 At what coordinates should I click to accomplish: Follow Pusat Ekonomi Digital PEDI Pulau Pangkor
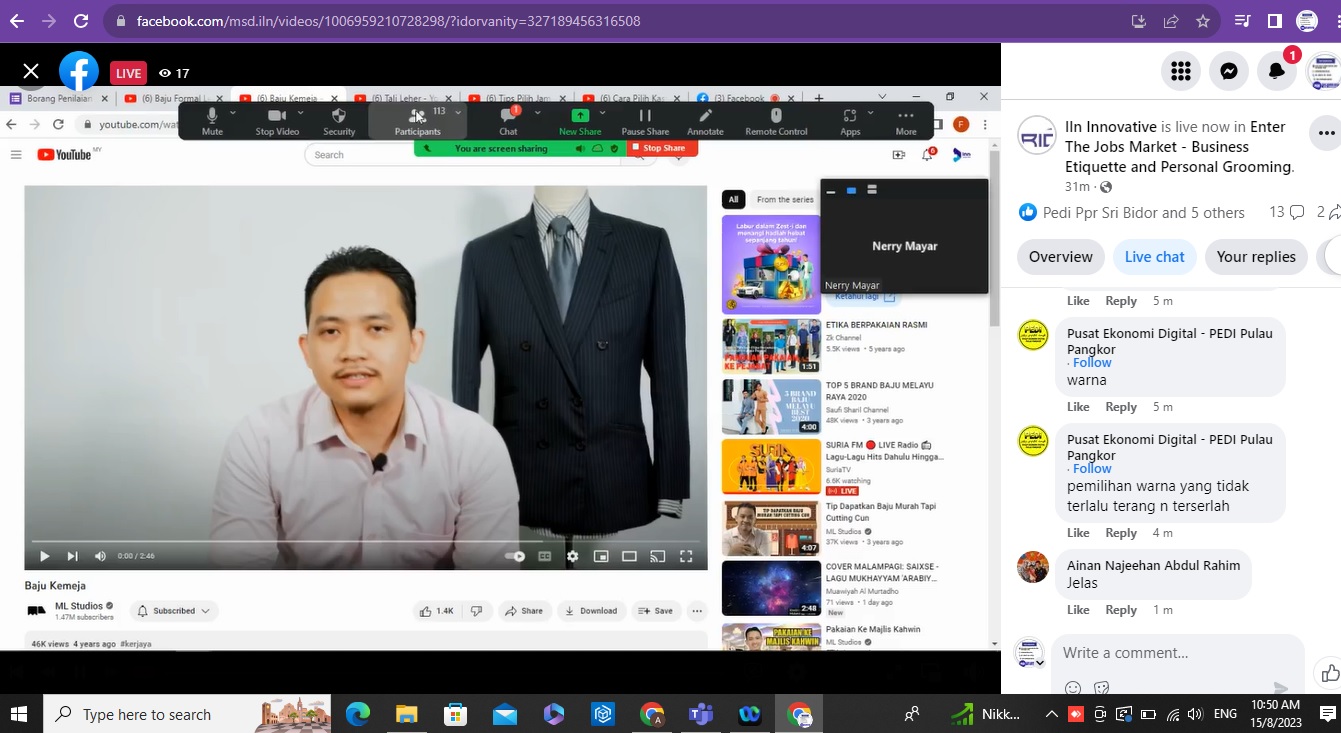tap(1092, 363)
